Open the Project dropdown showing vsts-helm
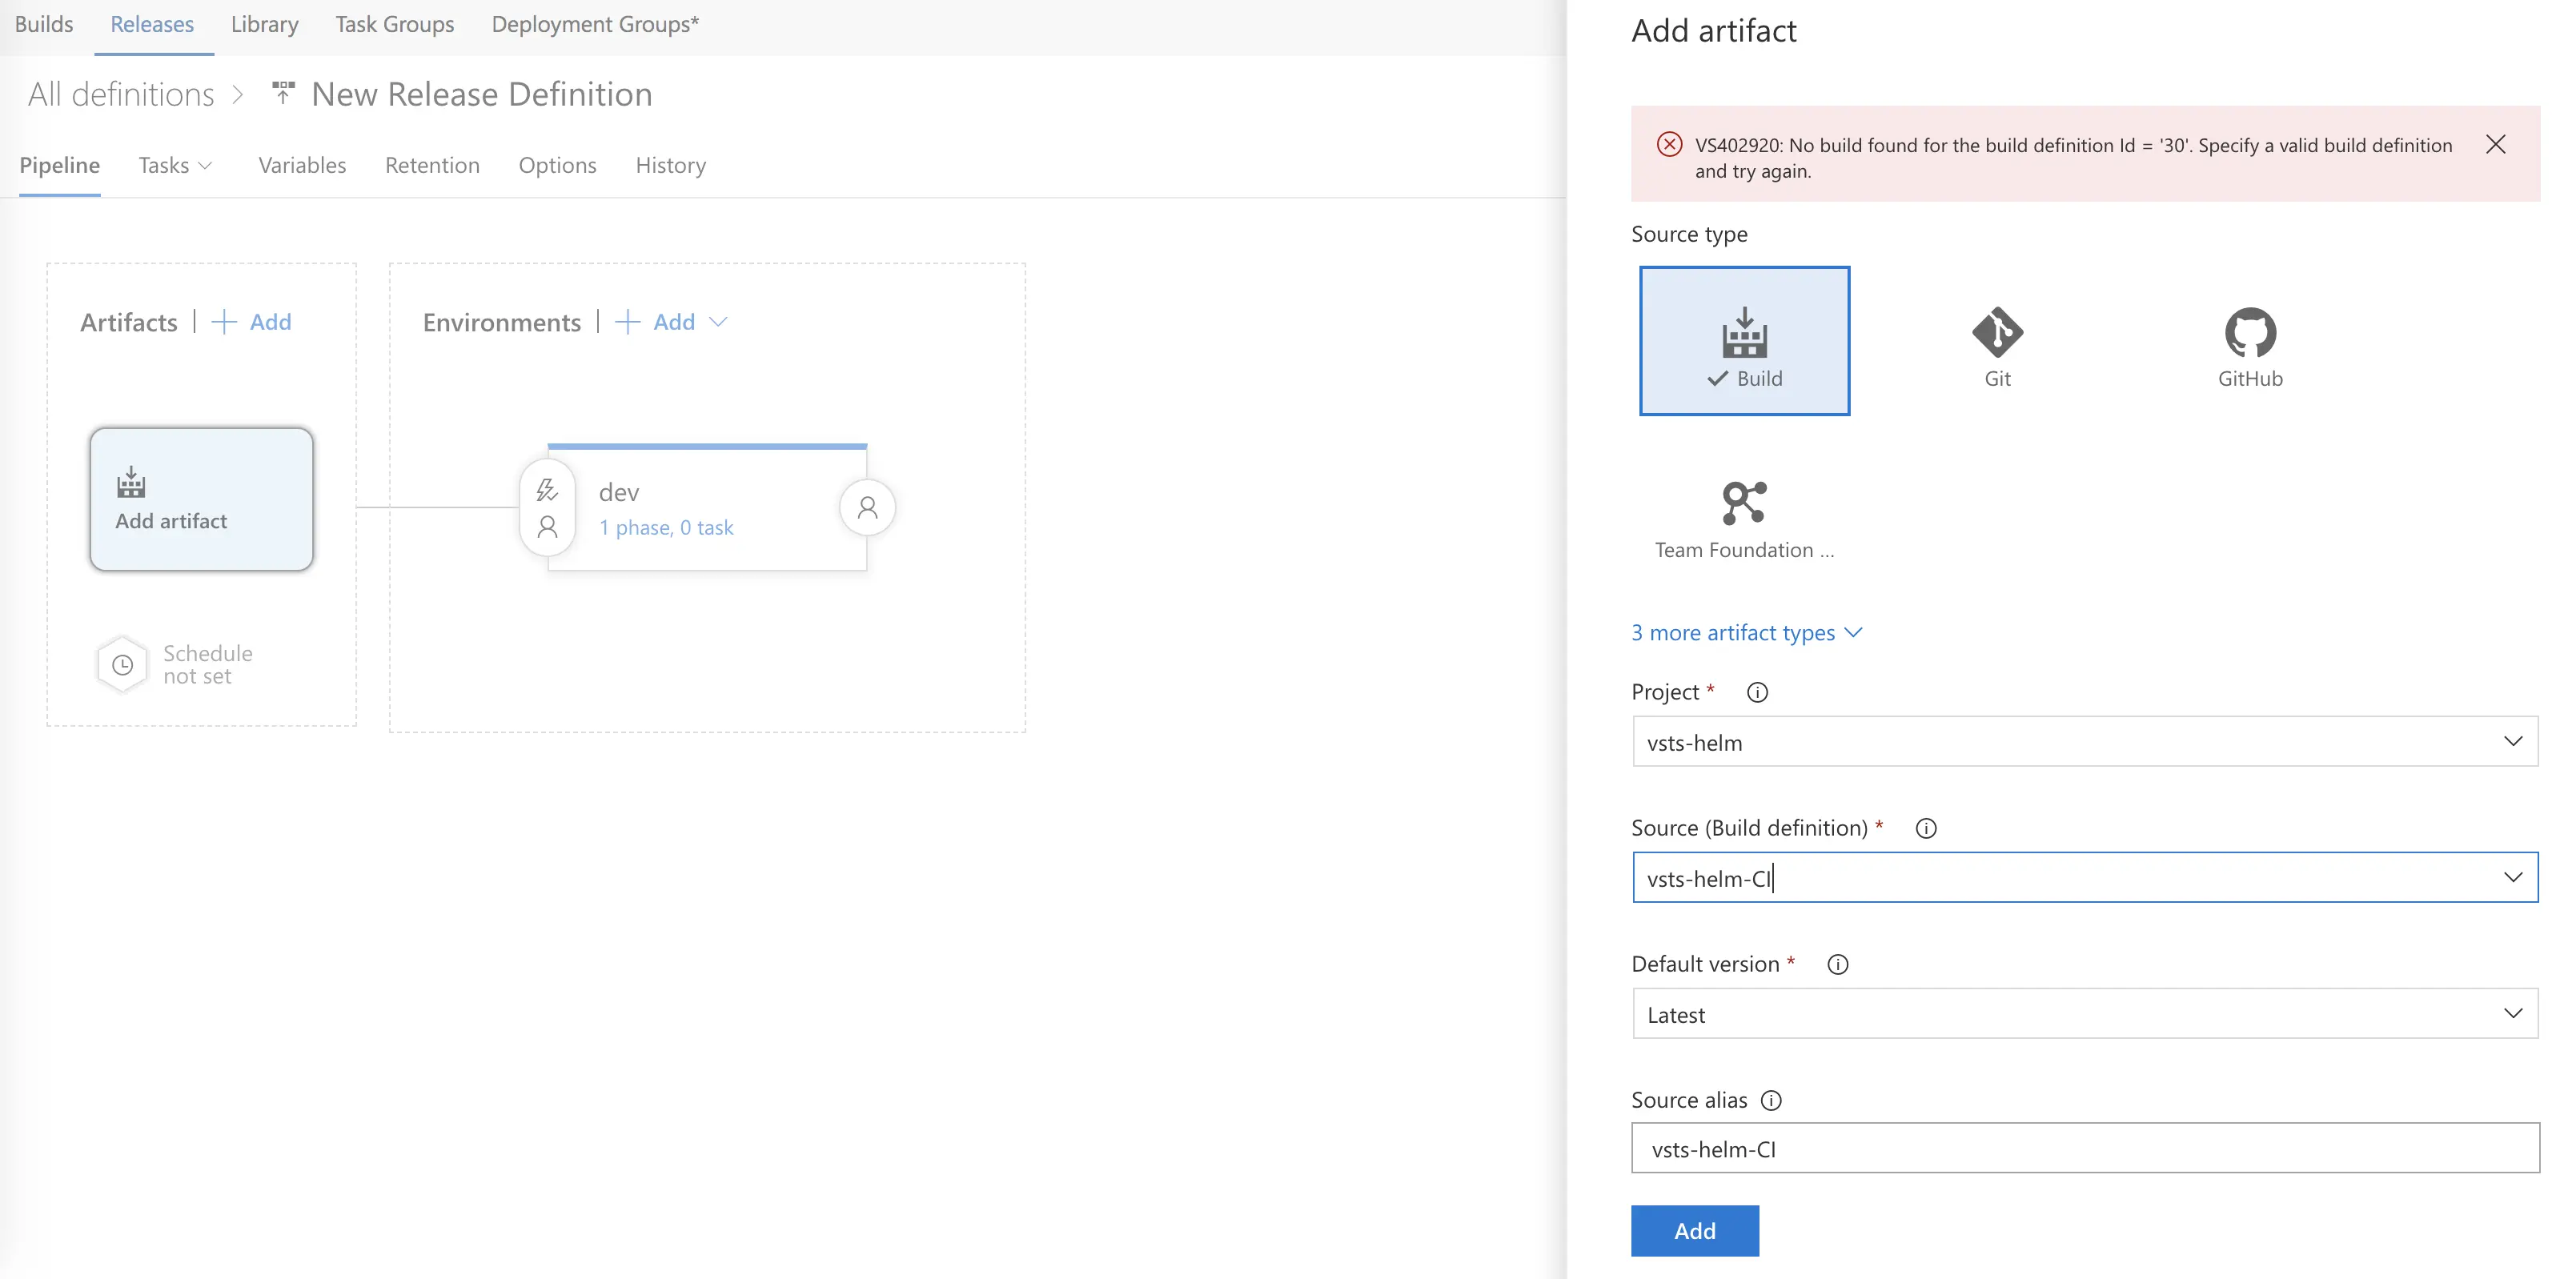 coord(2085,742)
